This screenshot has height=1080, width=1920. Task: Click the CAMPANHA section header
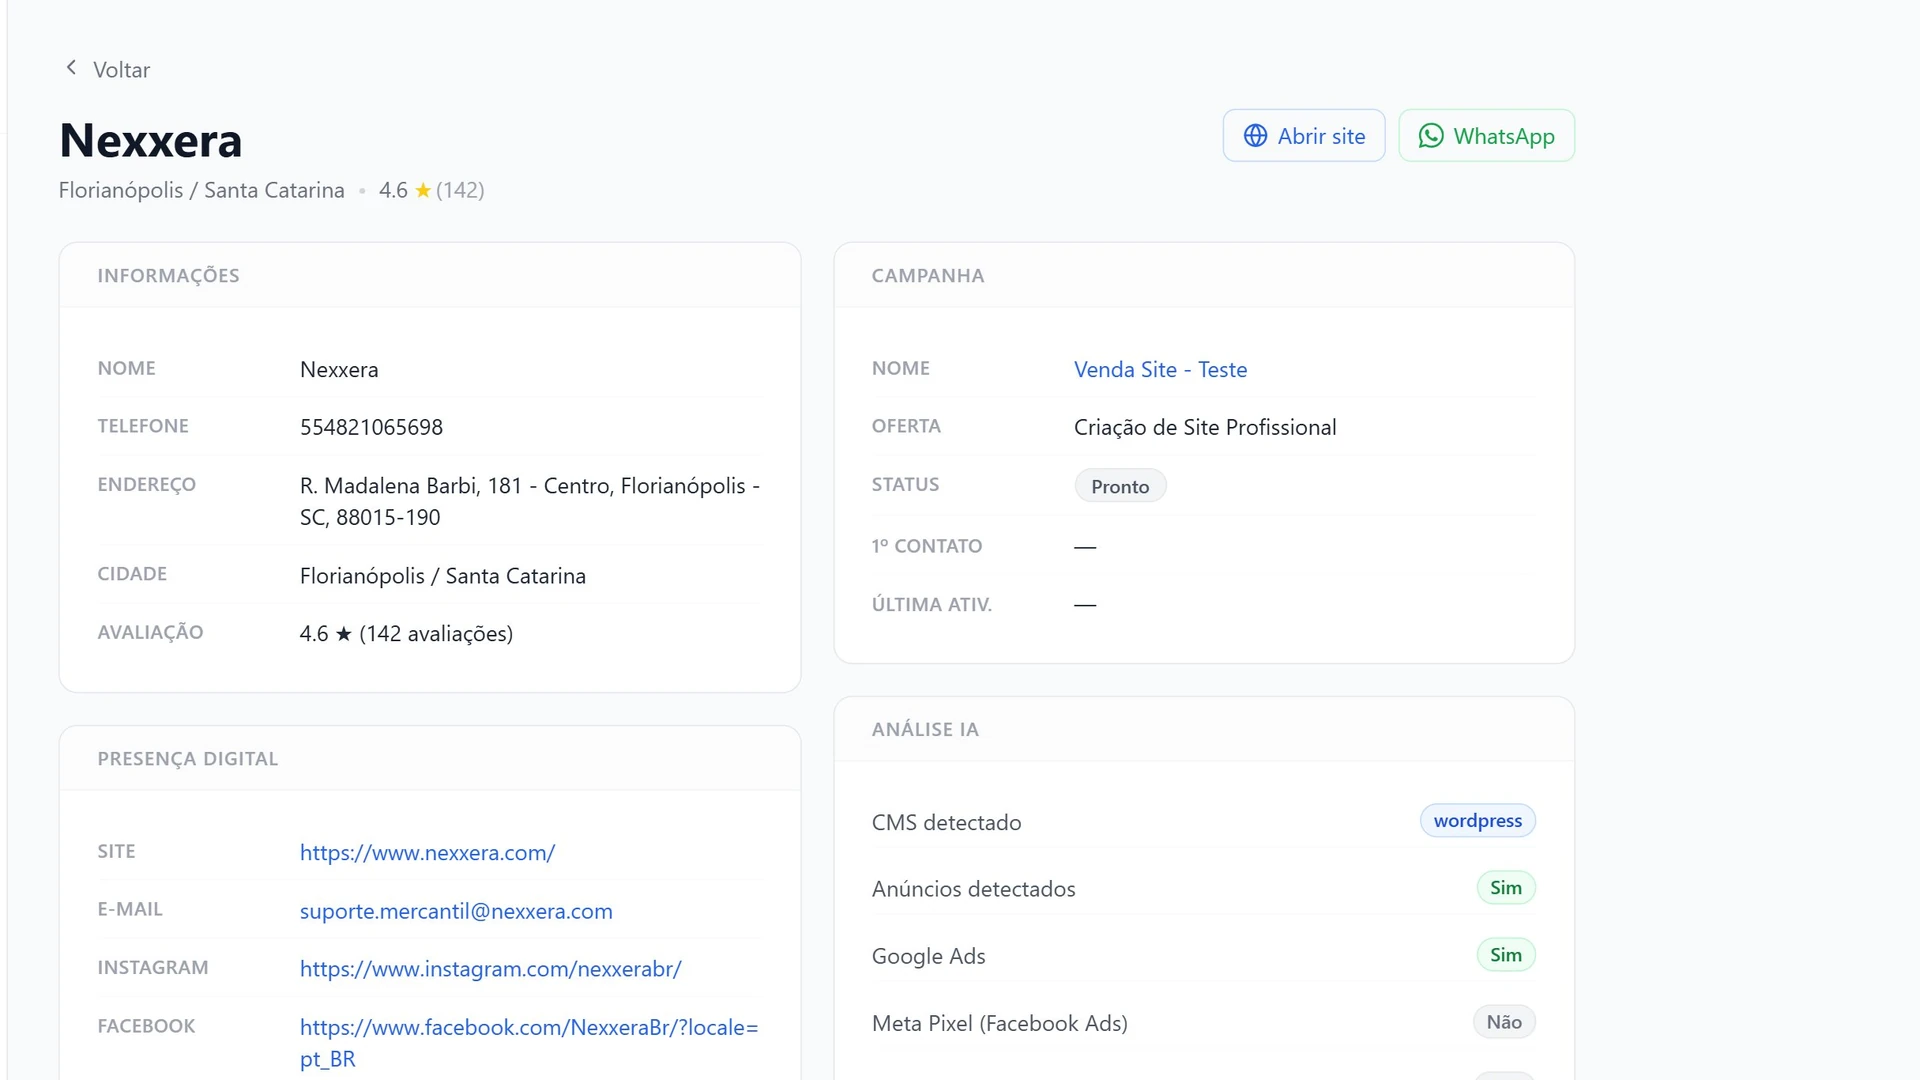[928, 276]
